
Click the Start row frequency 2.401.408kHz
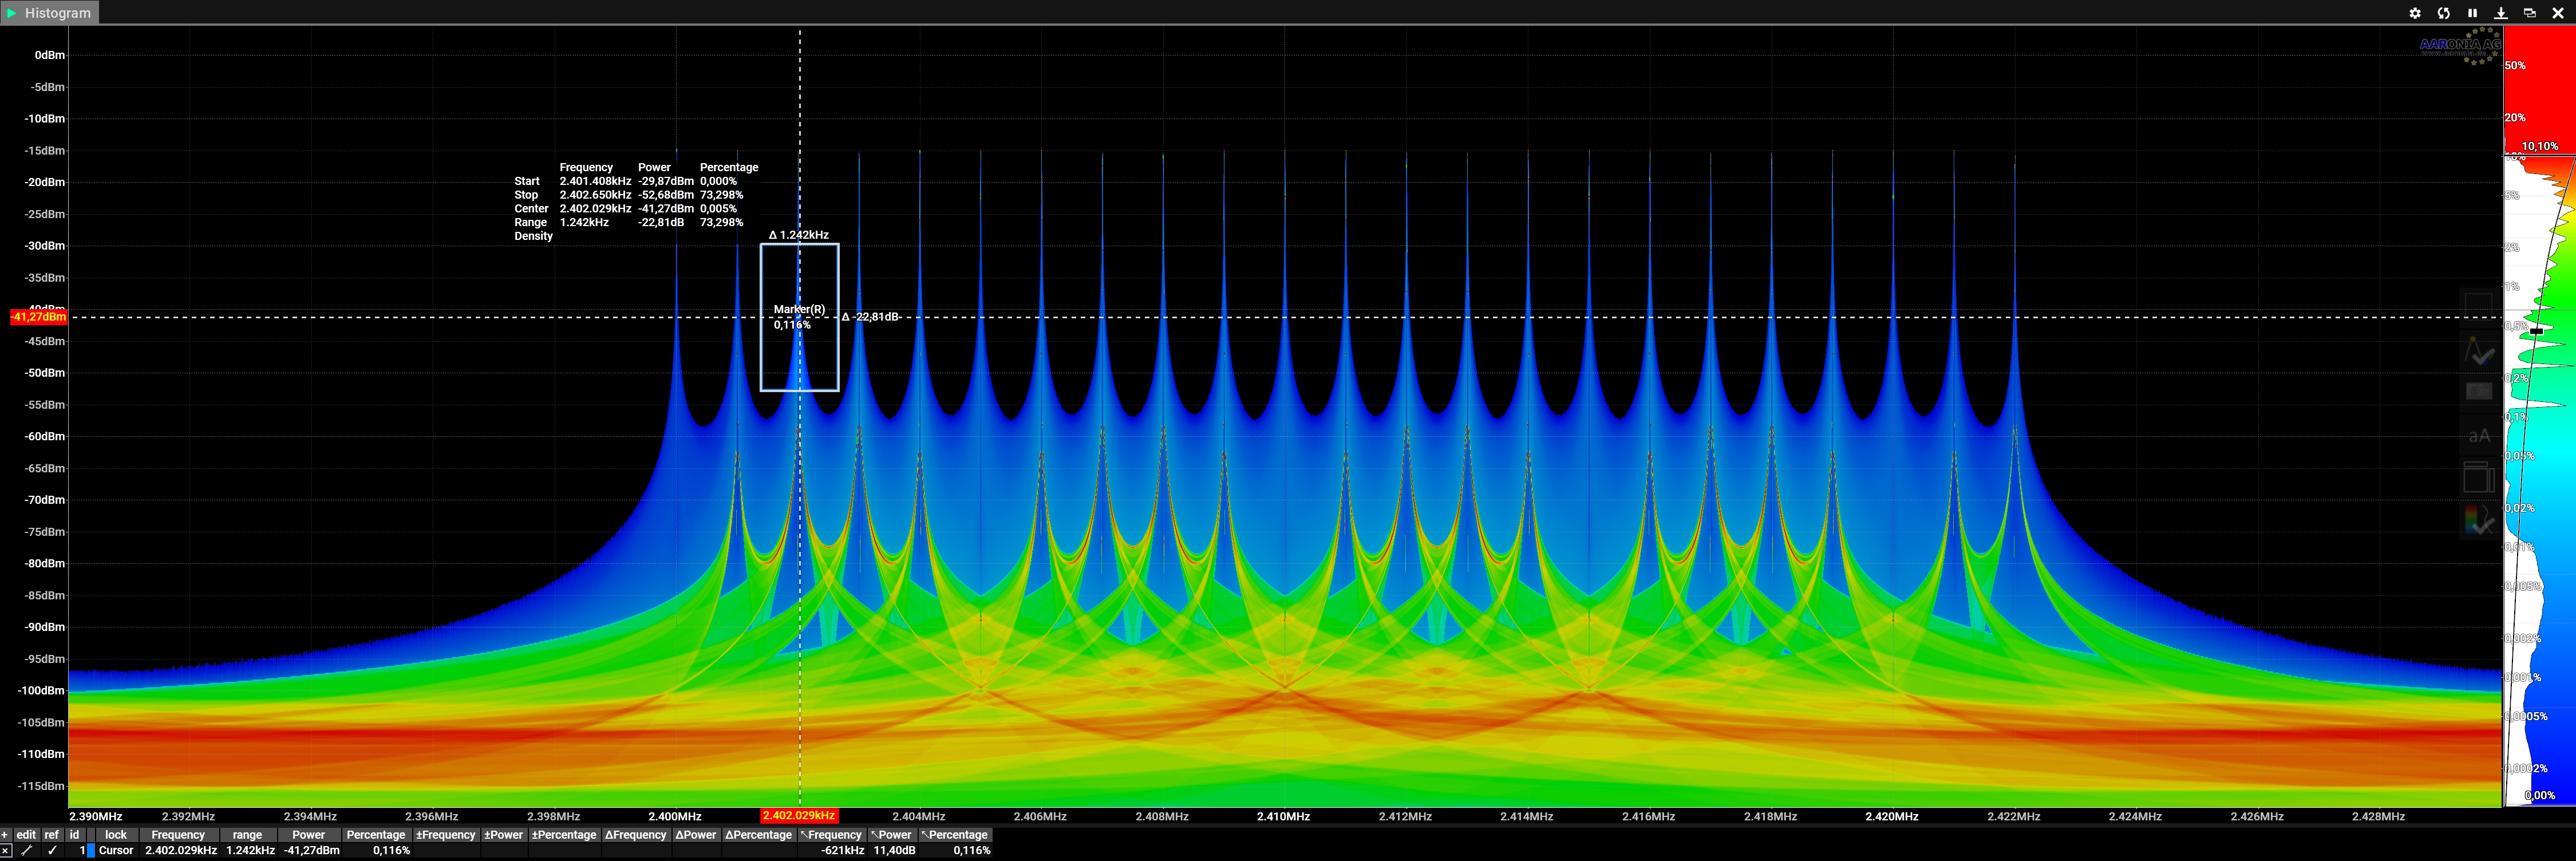coord(595,181)
